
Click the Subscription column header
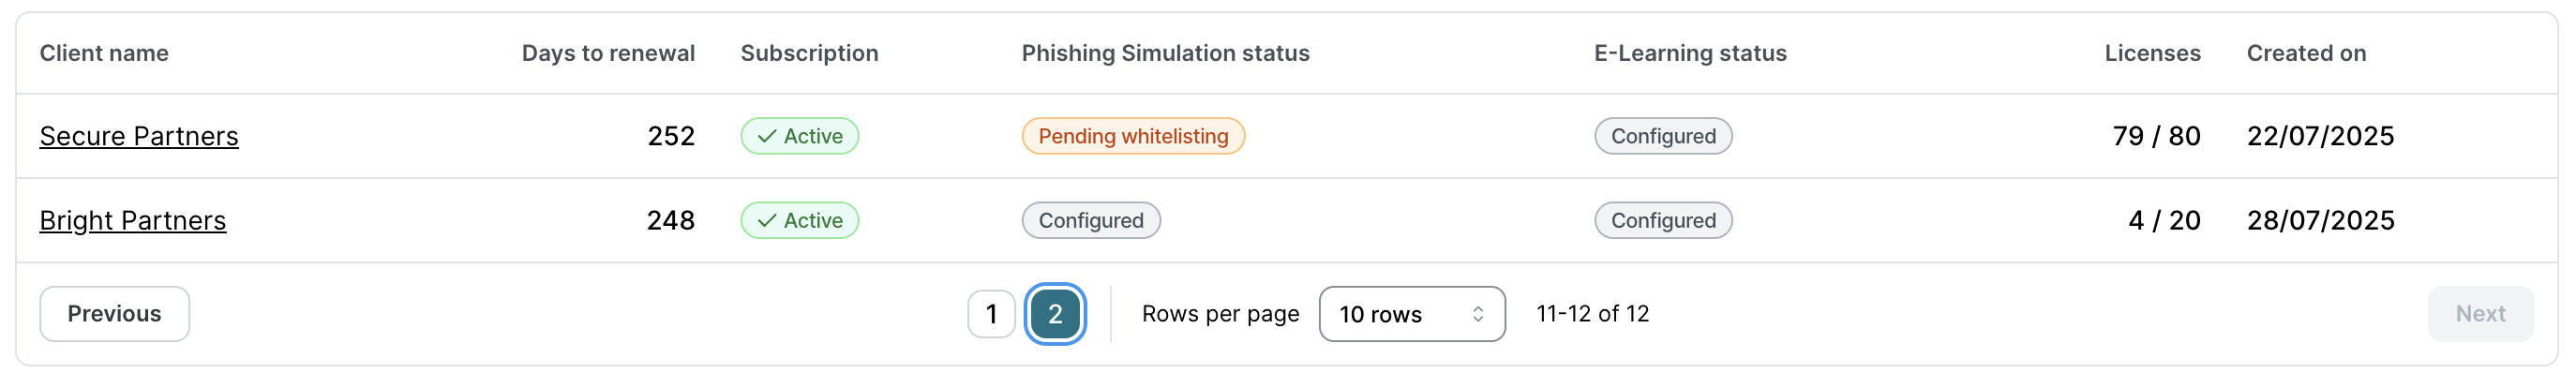(x=809, y=53)
